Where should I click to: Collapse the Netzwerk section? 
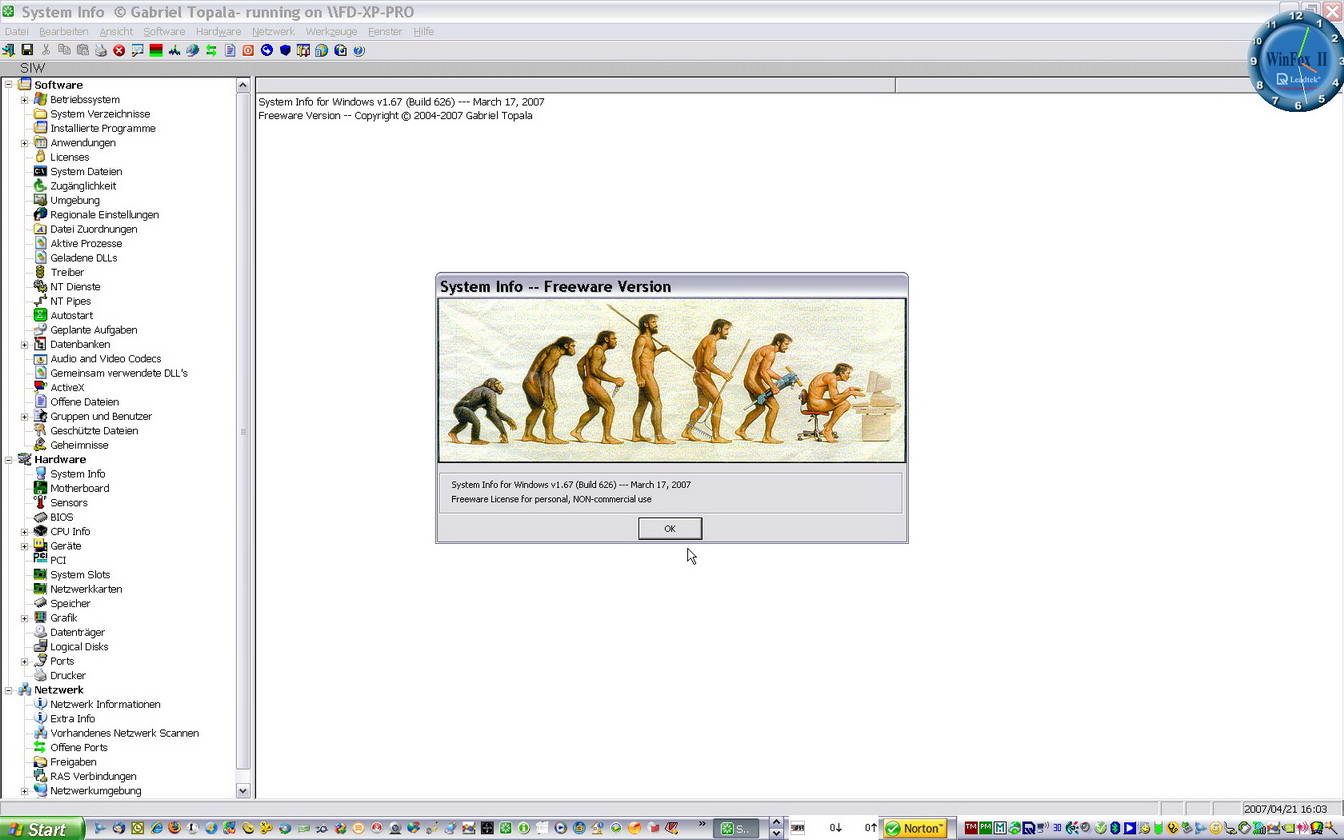pyautogui.click(x=9, y=690)
